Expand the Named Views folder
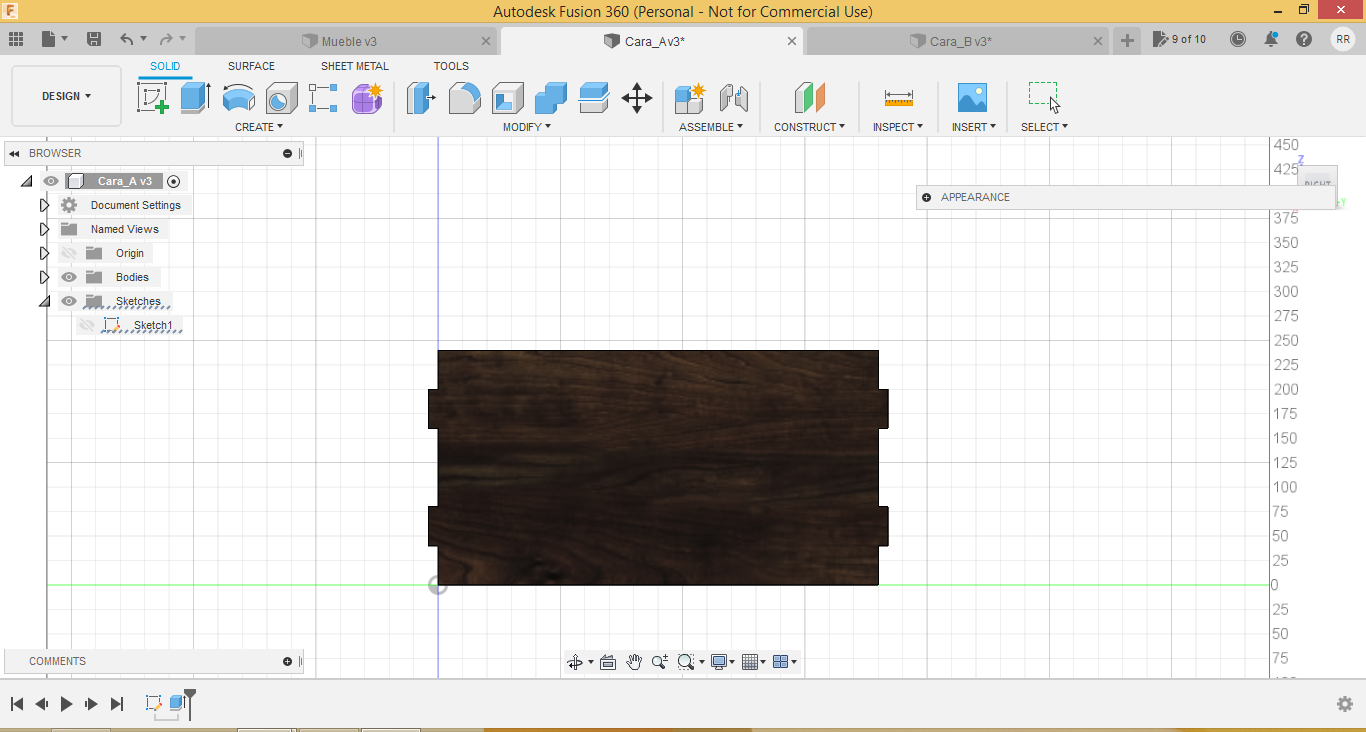Image resolution: width=1366 pixels, height=732 pixels. (x=44, y=229)
